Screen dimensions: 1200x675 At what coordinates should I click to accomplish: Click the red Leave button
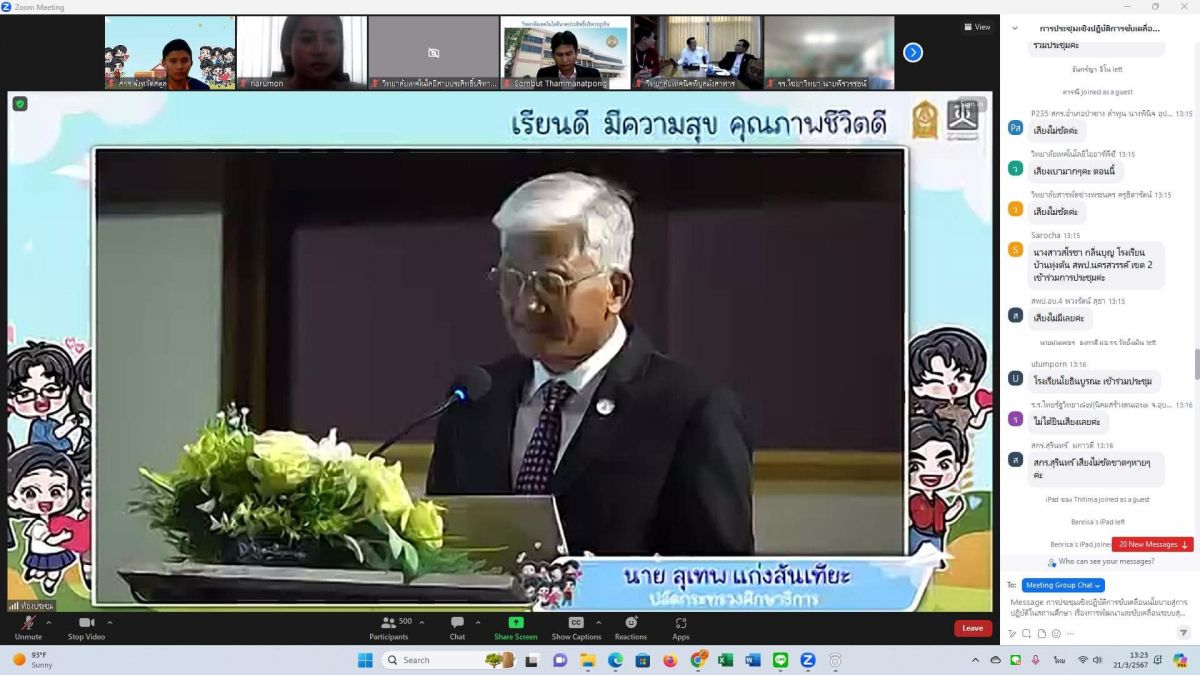click(x=973, y=628)
